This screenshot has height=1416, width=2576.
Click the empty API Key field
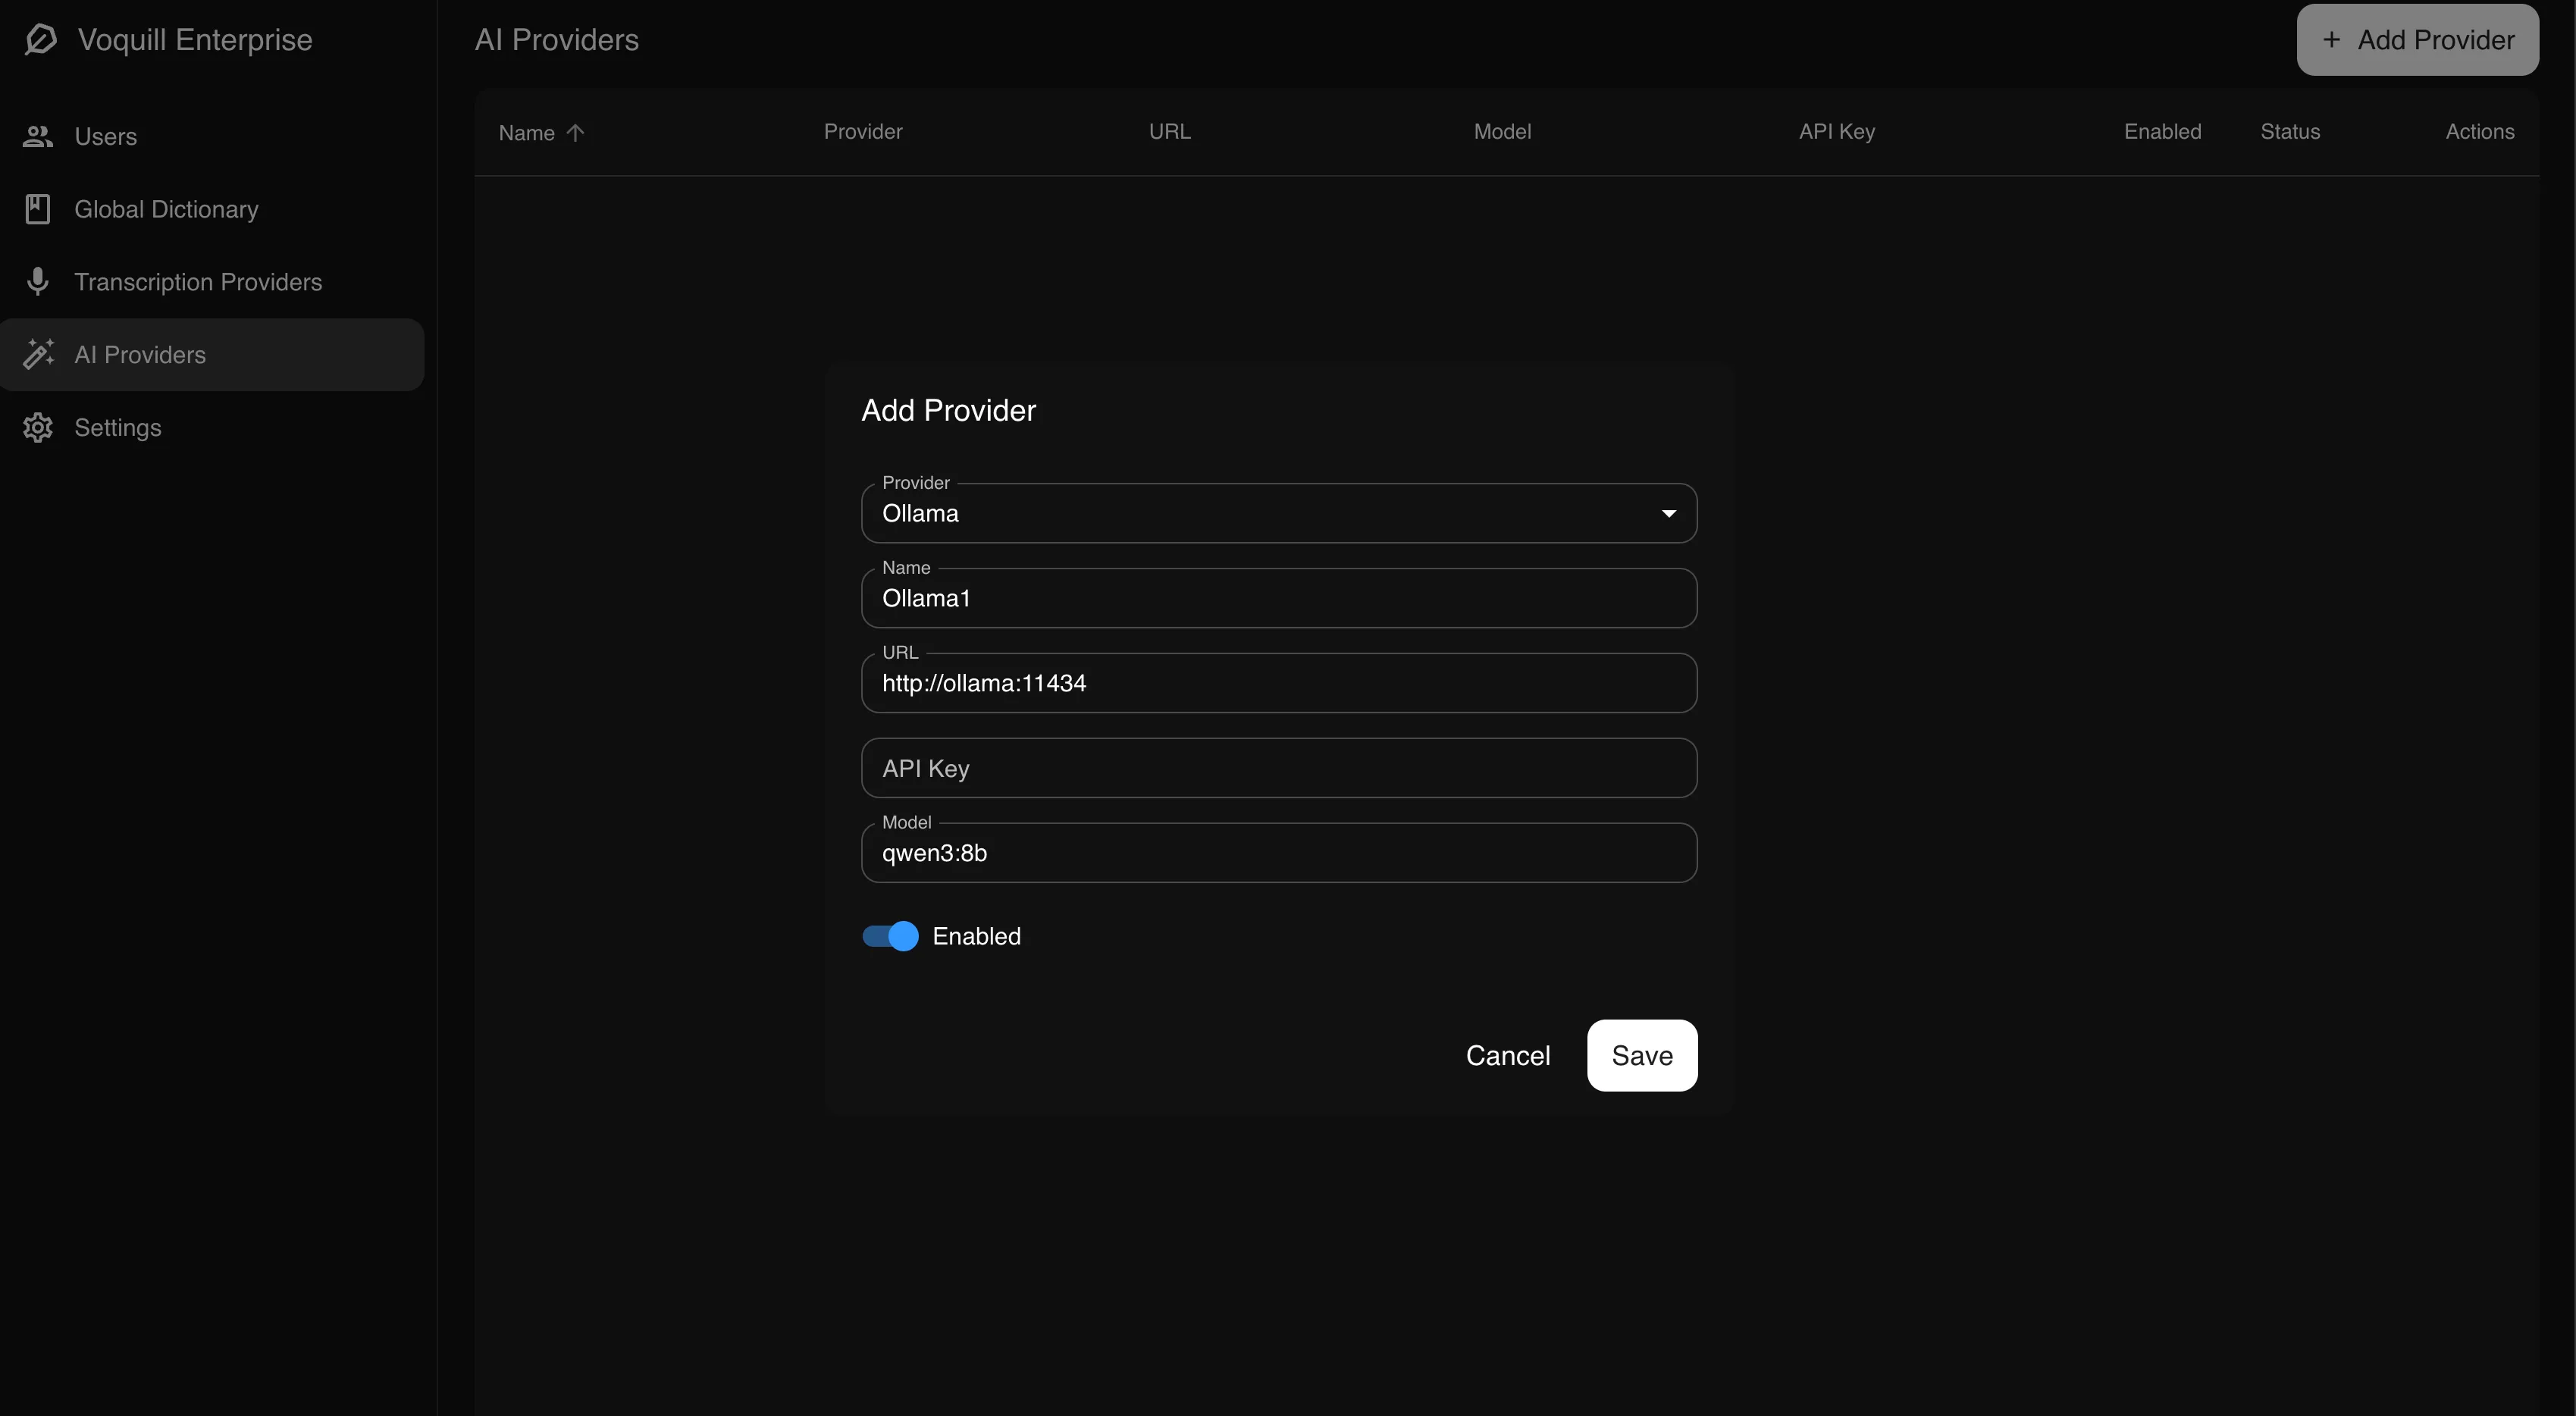pos(1278,768)
